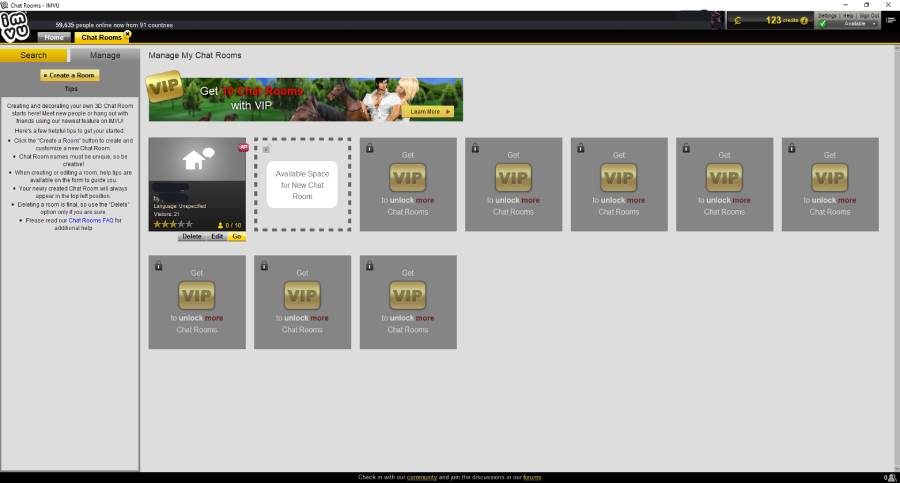Switch to the Search tab

pyautogui.click(x=33, y=55)
